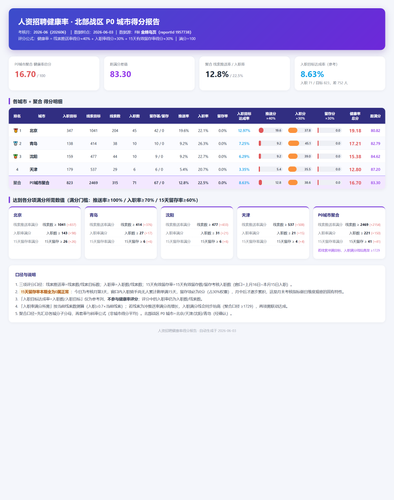Click the 12.8% aggregate rate value
This screenshot has width=394, height=500.
point(217,74)
